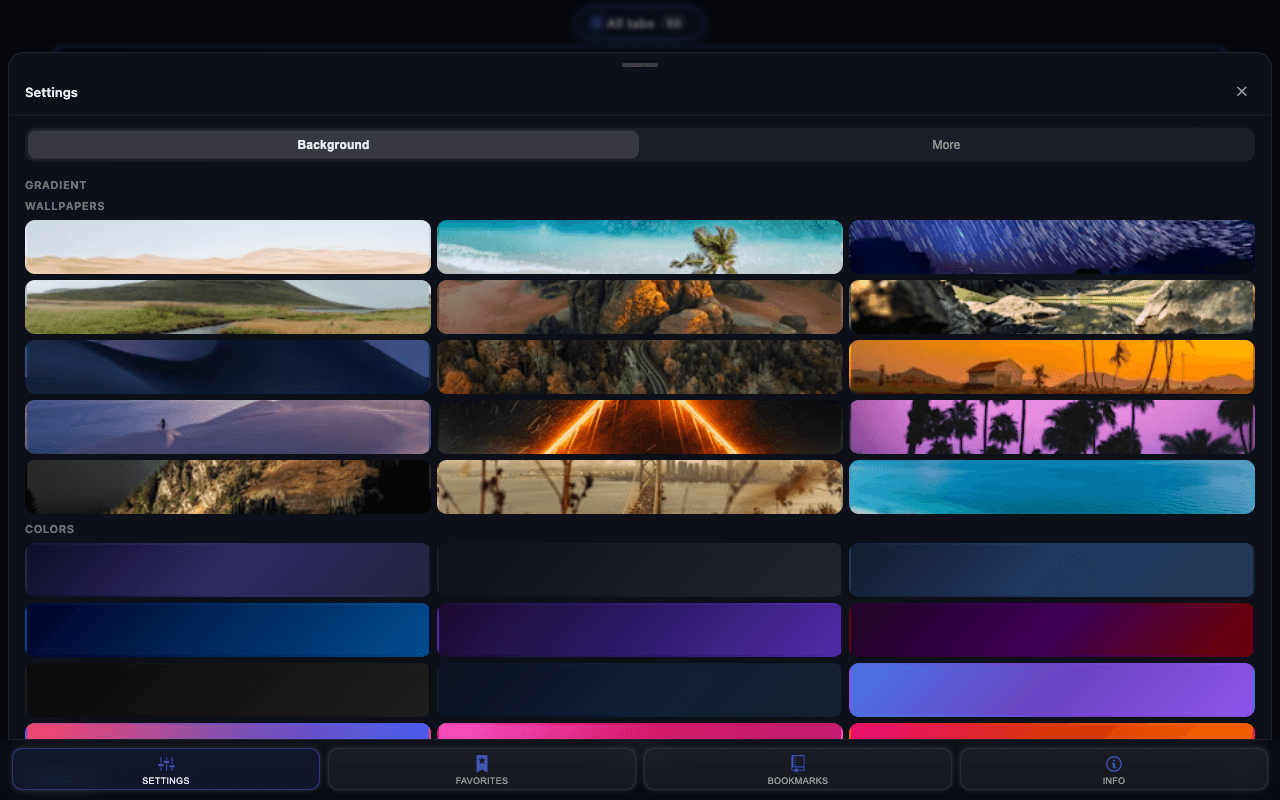
Task: Select the tropical beach palm wallpaper
Action: point(640,247)
